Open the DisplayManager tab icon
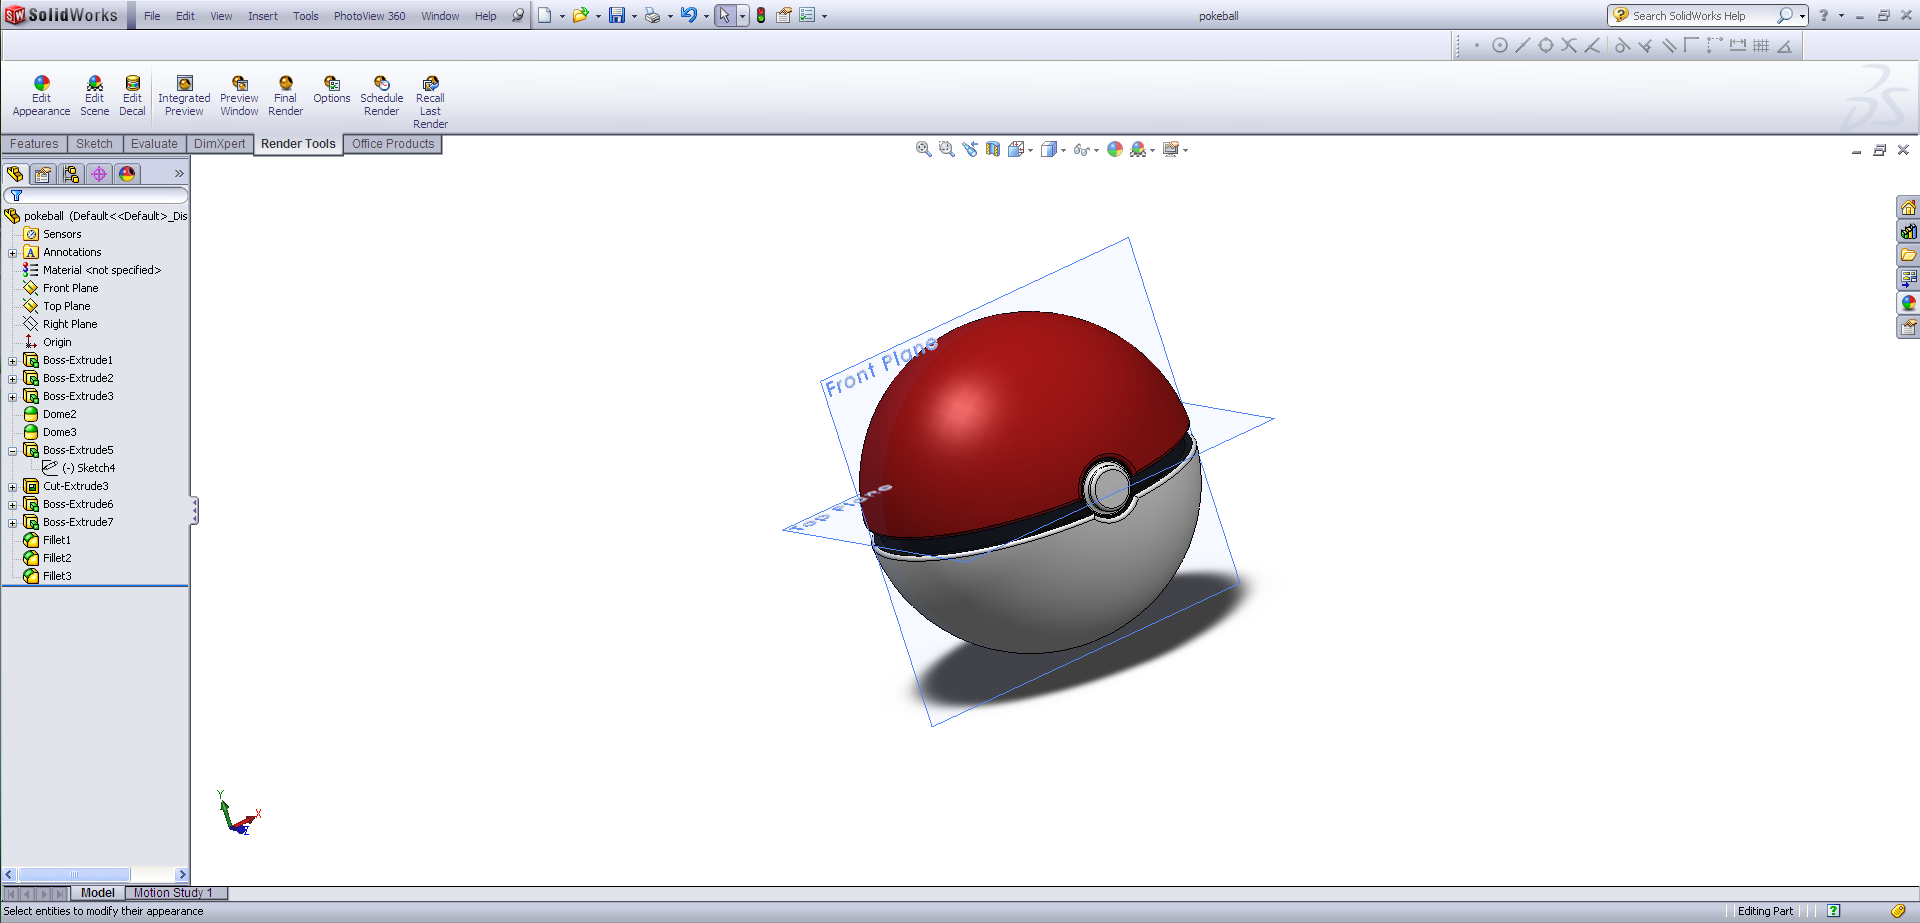The width and height of the screenshot is (1920, 923). click(127, 174)
